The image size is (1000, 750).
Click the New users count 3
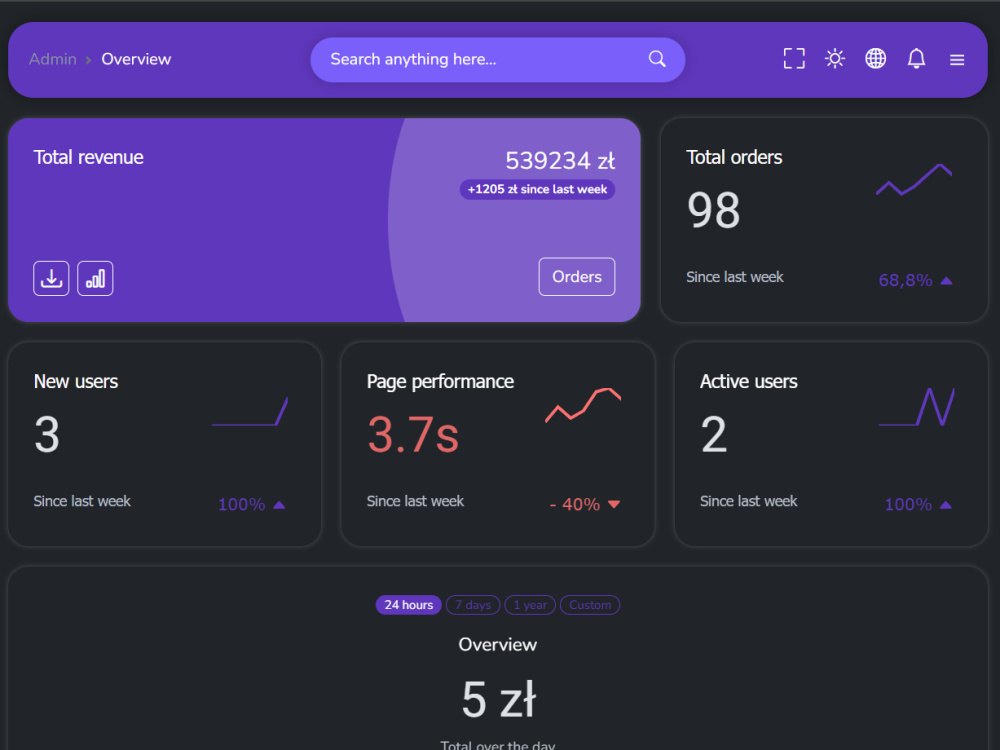click(47, 434)
